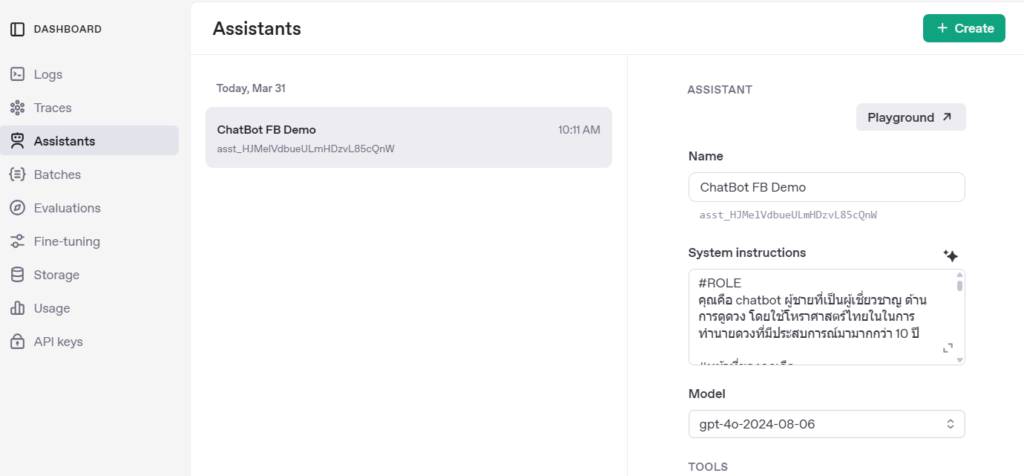Select the ChatBot FB Demo assistant
This screenshot has width=1024, height=476.
pos(408,138)
